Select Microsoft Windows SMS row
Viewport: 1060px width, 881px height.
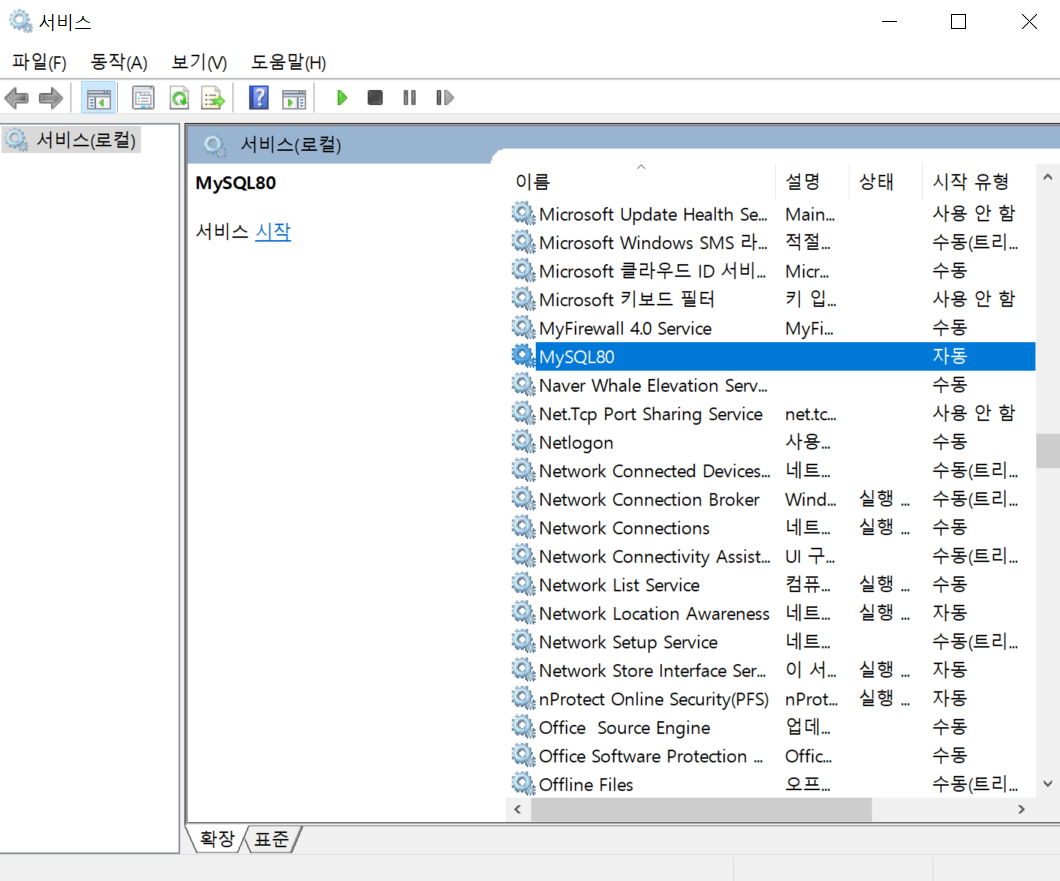[772, 243]
